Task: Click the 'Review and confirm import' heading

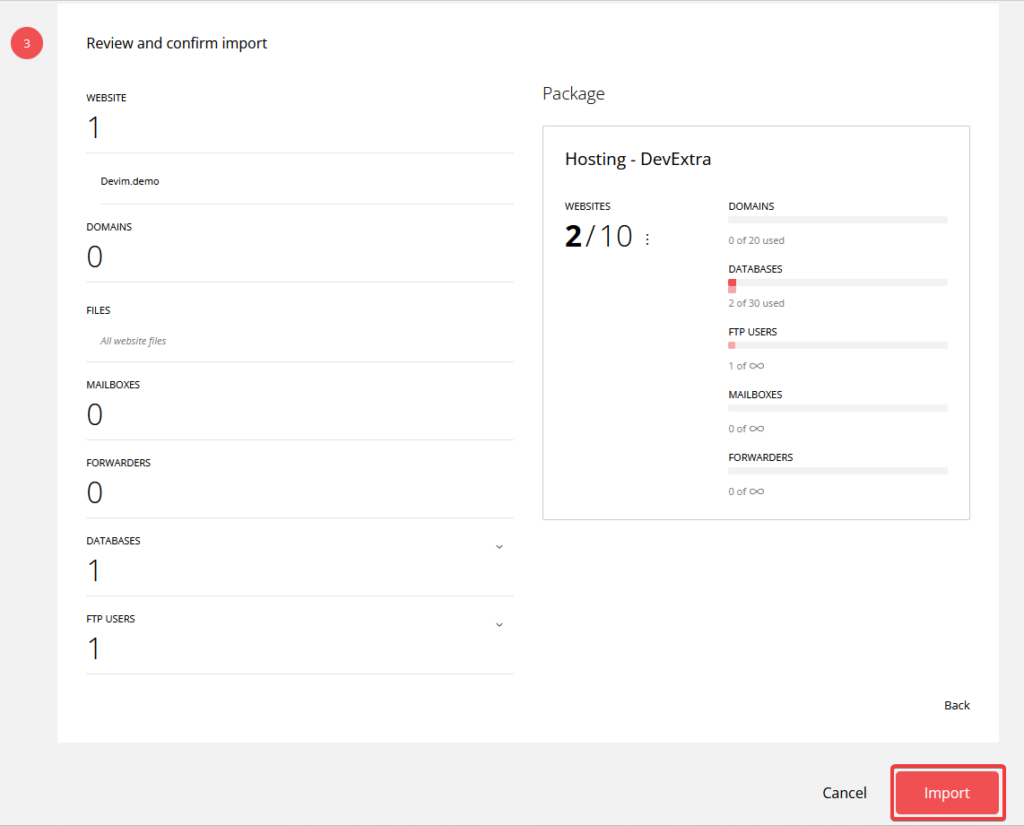Action: pos(177,43)
